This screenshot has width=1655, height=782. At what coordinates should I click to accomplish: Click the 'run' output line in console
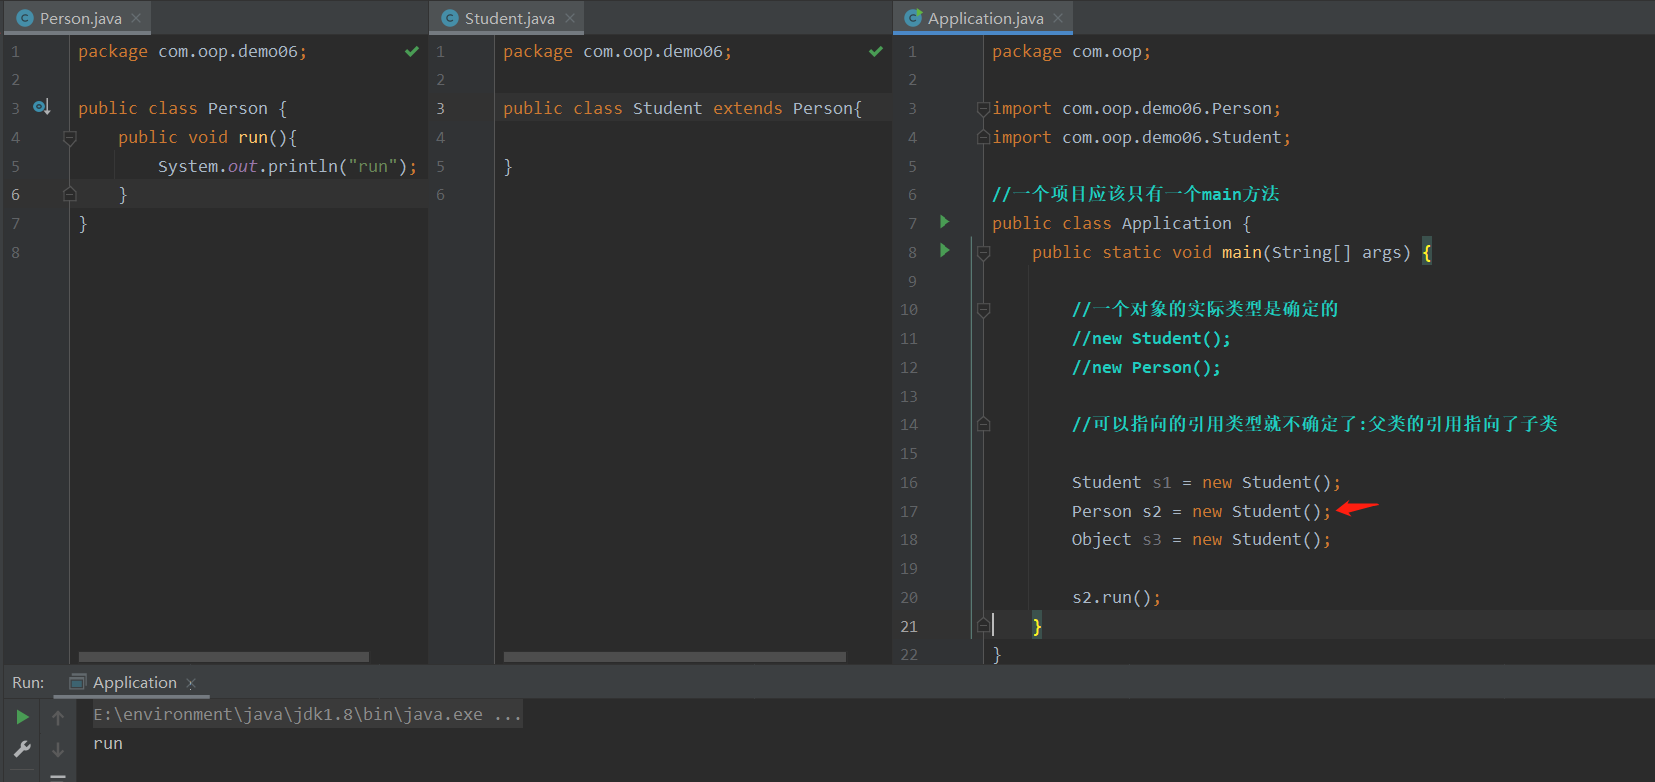[108, 743]
